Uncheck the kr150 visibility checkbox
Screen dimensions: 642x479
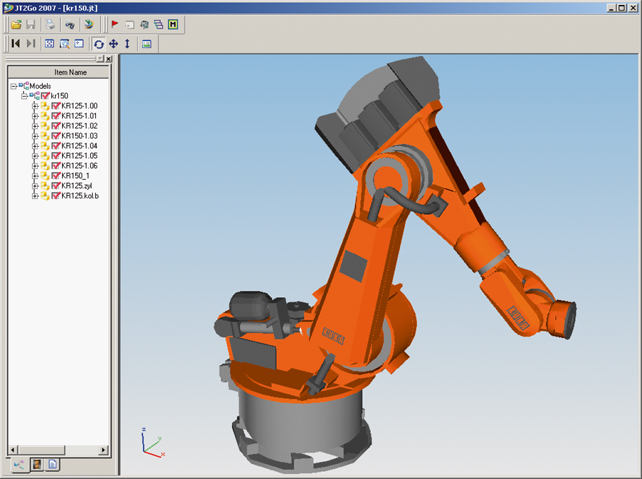click(x=45, y=96)
